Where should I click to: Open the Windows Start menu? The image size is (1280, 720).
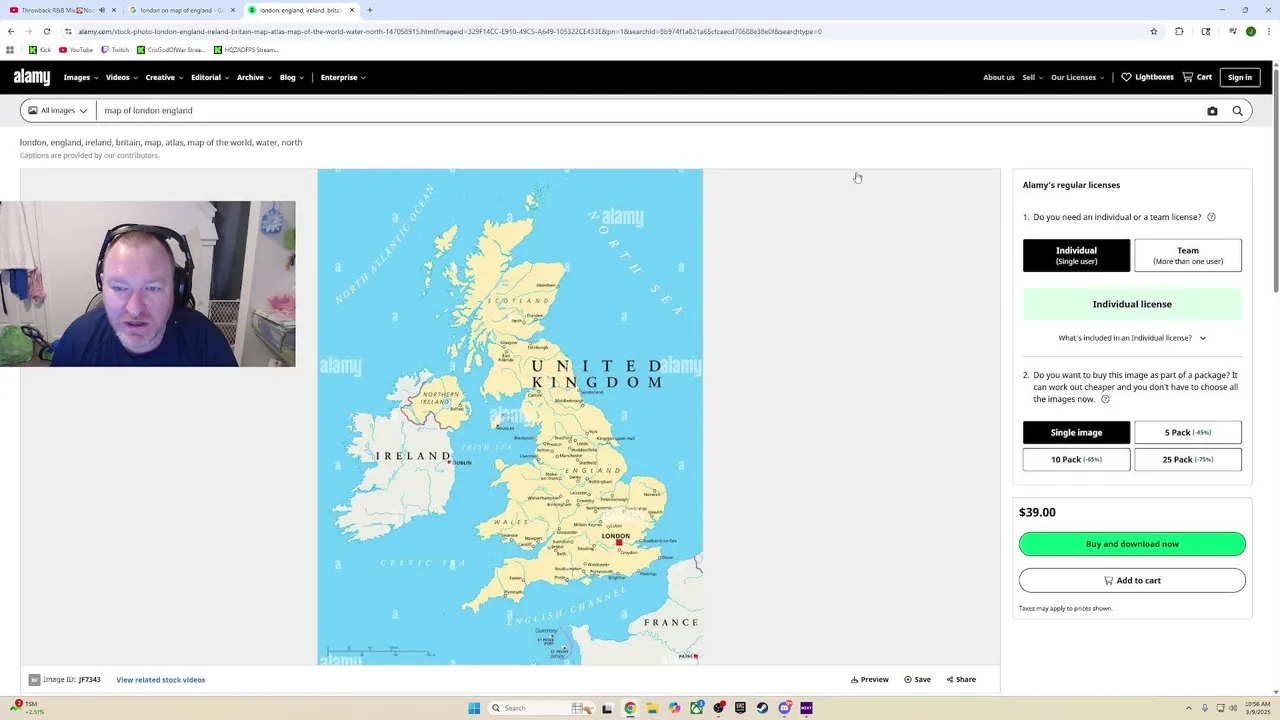474,708
